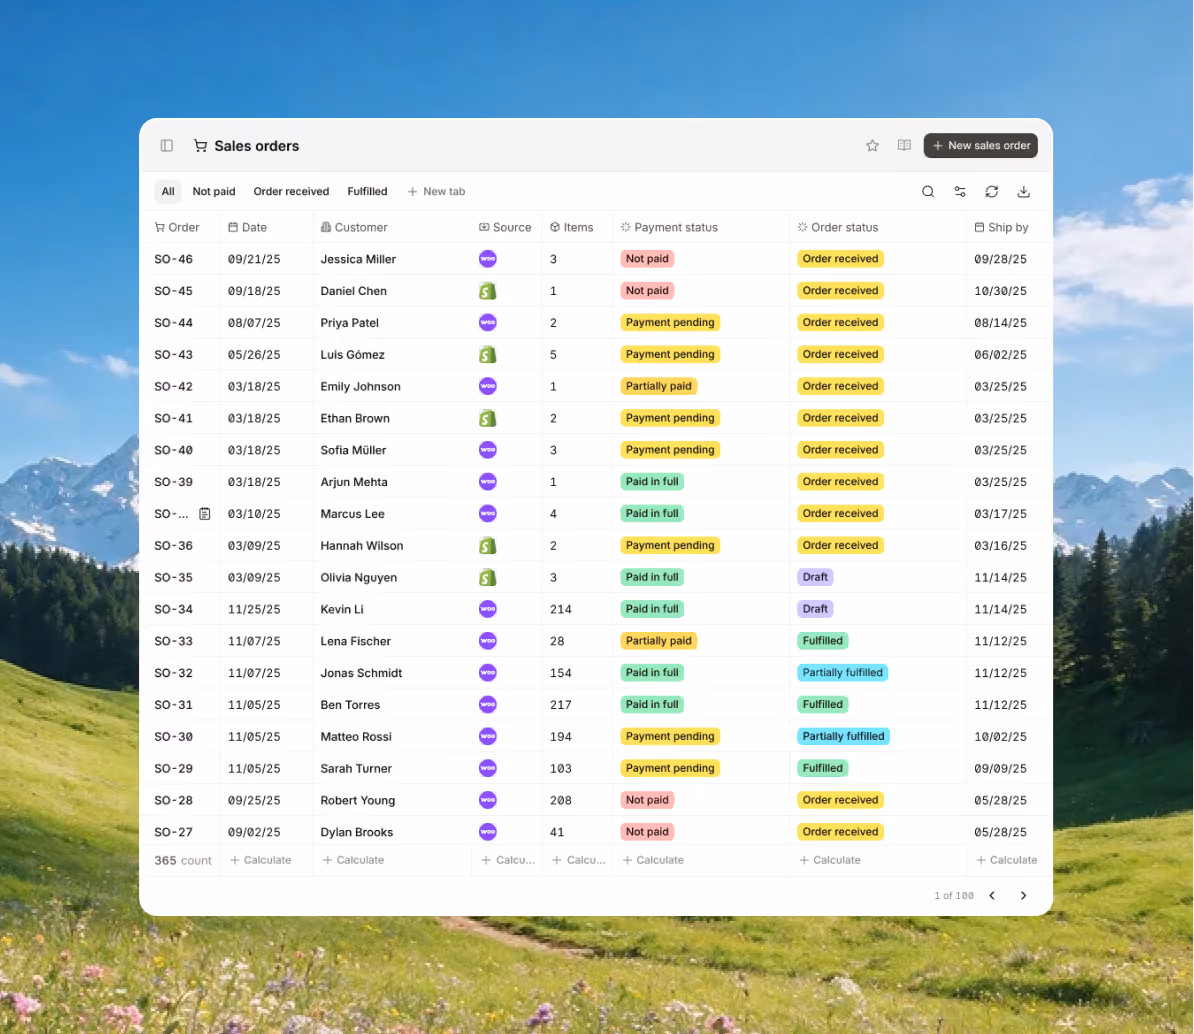
Task: Click the 1 of 100 page indicator
Action: point(954,895)
